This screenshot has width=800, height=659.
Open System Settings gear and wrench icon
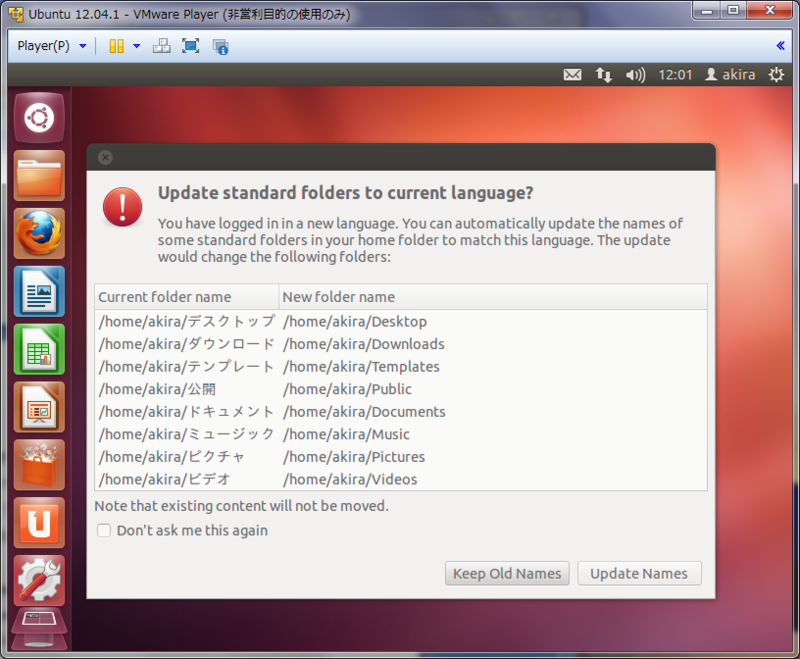coord(39,580)
